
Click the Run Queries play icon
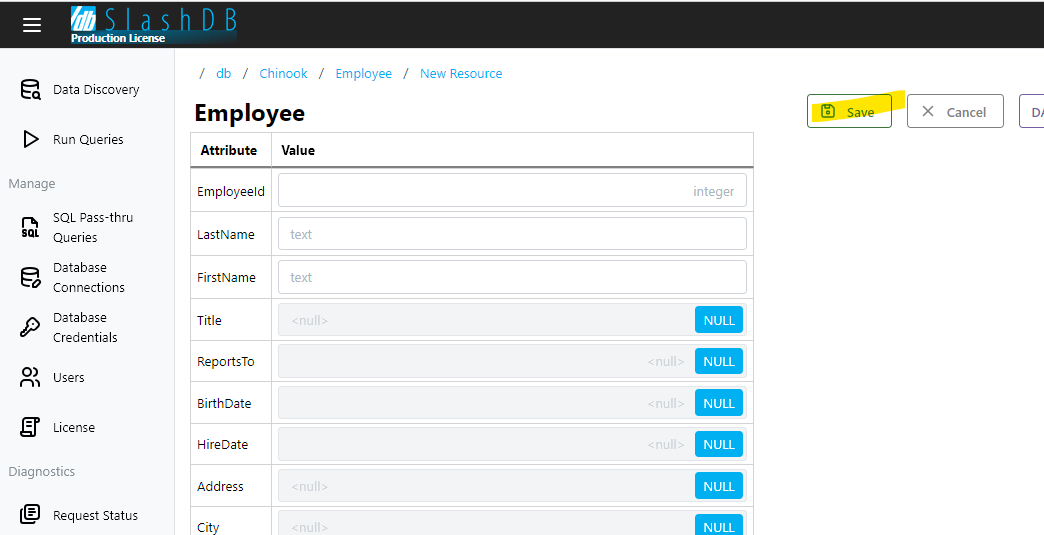[31, 140]
